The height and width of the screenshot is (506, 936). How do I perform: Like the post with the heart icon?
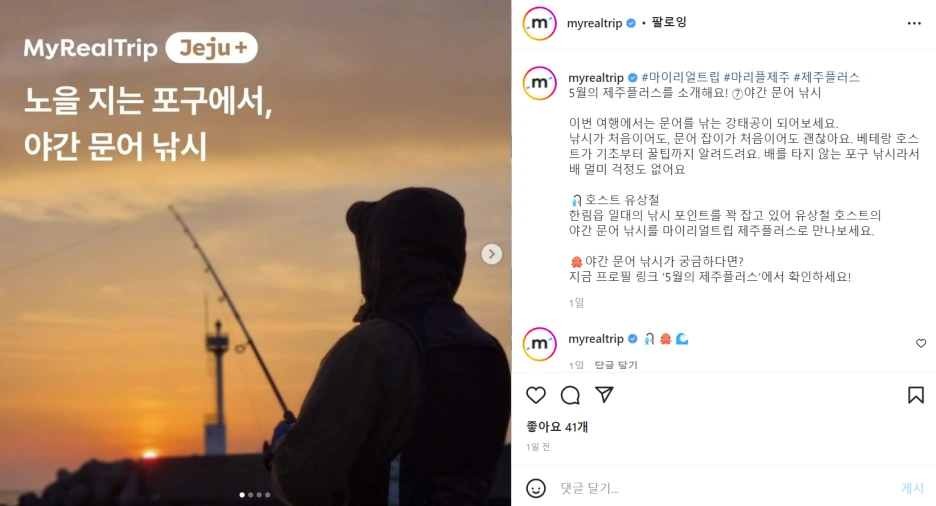[x=535, y=395]
